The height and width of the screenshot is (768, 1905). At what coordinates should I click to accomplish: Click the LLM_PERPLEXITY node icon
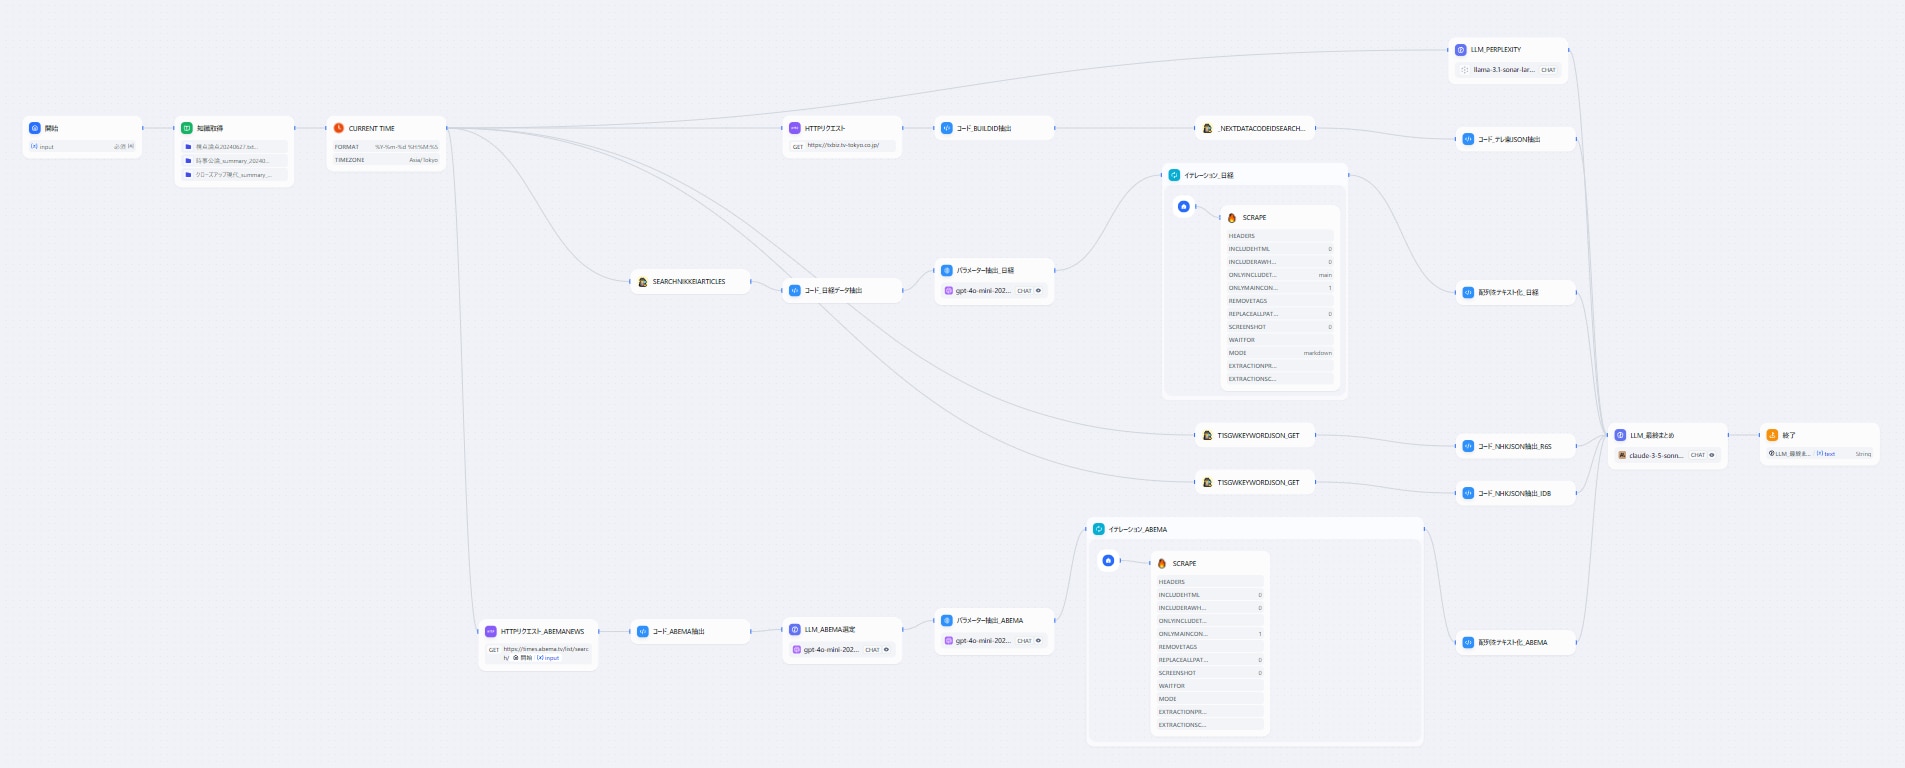click(1461, 49)
